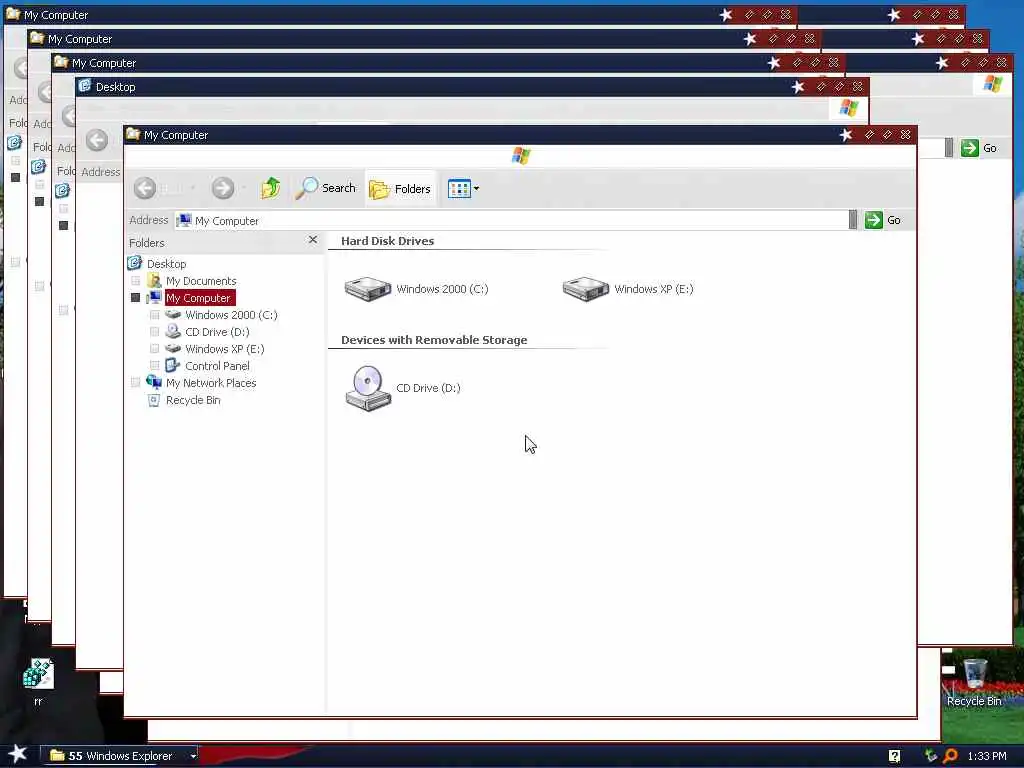This screenshot has width=1024, height=768.
Task: Select Desktop in the folder tree
Action: coord(167,264)
